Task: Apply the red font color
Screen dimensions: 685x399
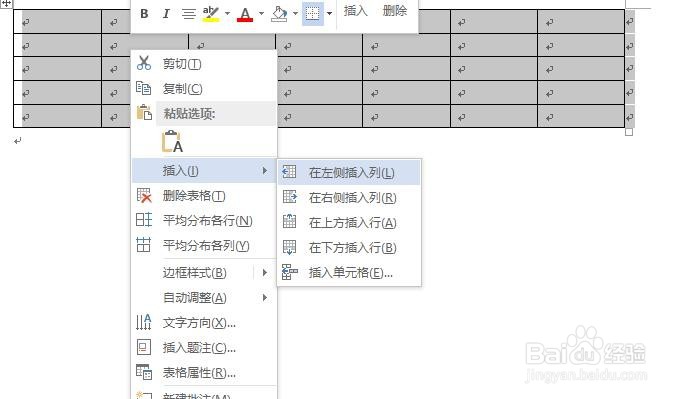Action: pyautogui.click(x=245, y=14)
